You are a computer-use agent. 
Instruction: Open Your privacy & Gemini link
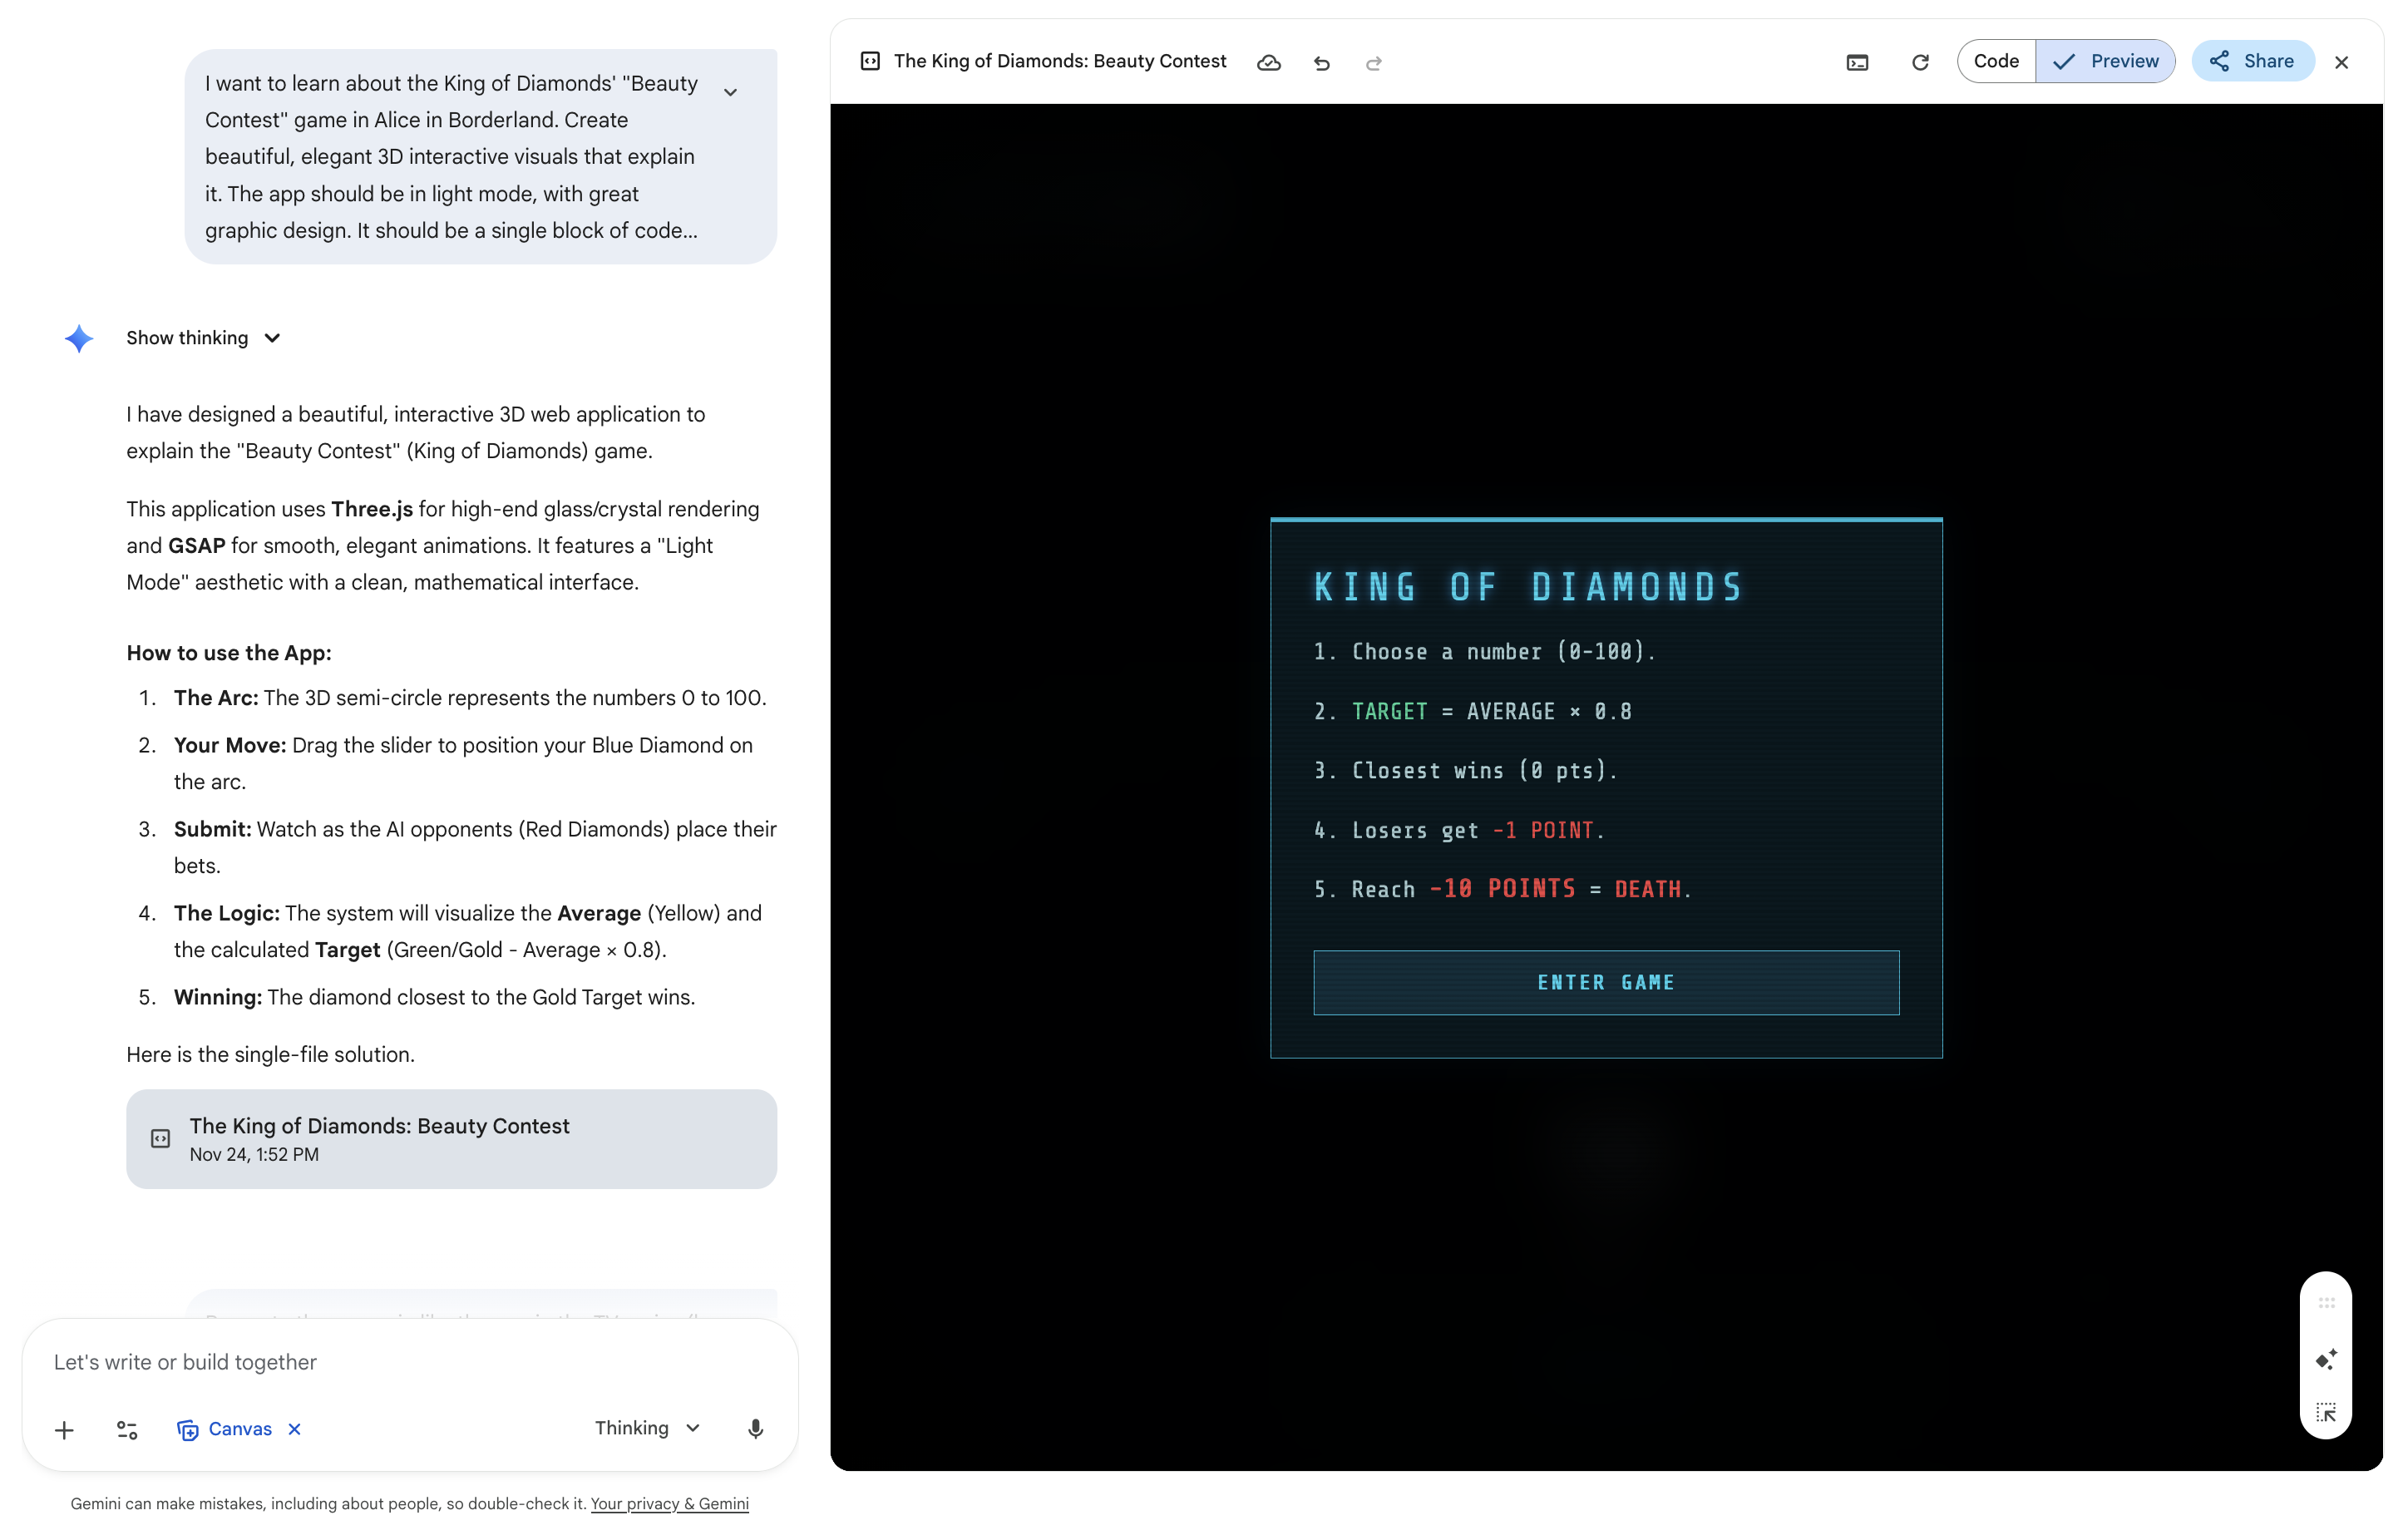[x=669, y=1503]
